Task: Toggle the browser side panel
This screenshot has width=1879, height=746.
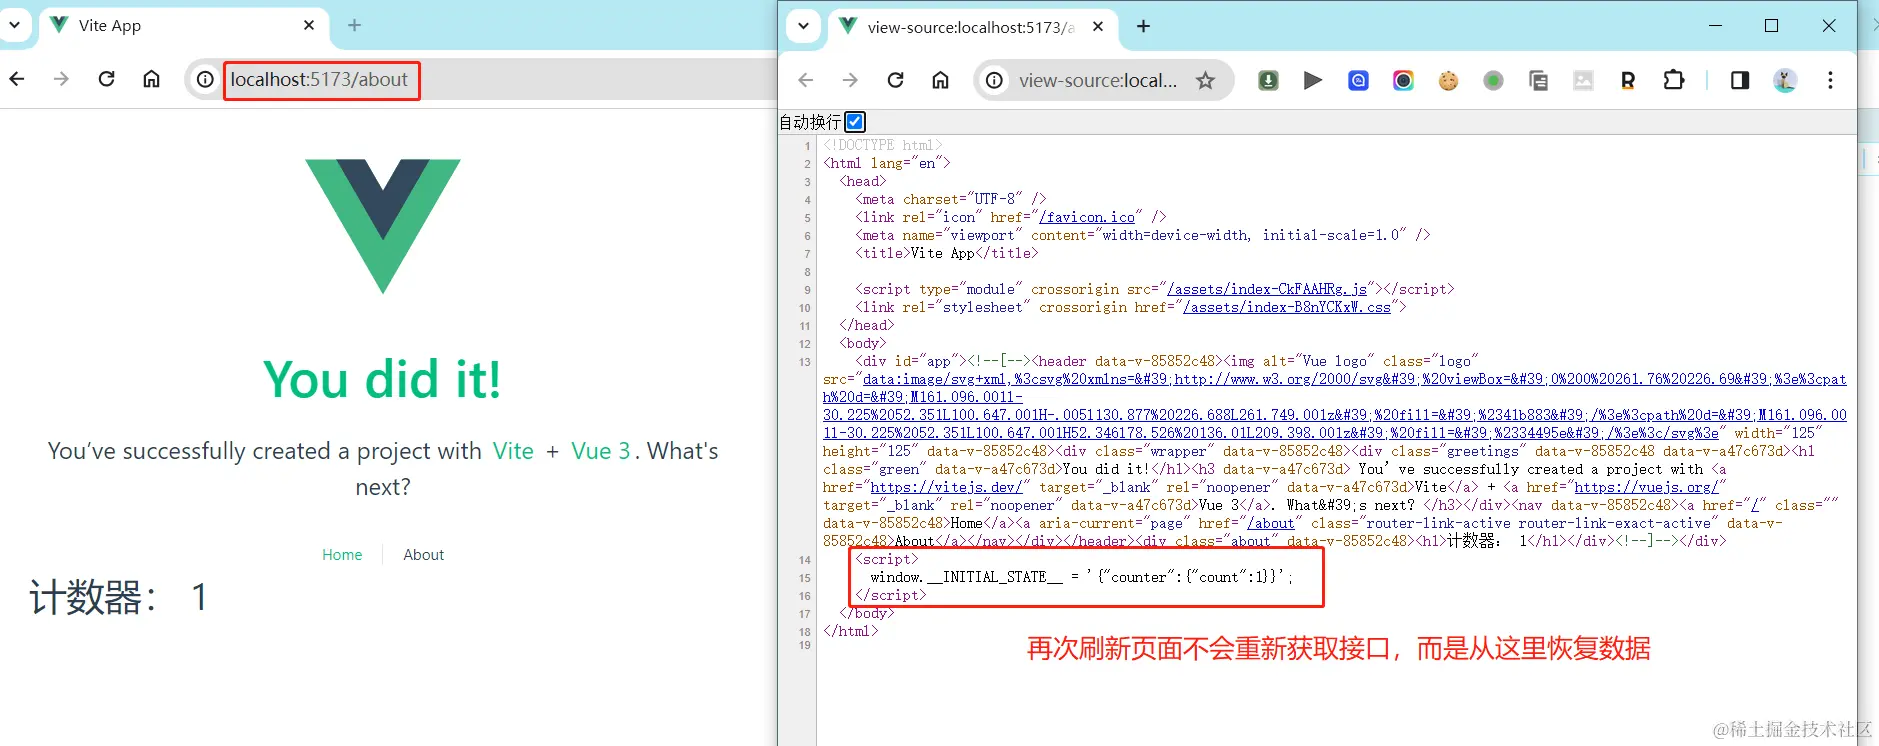Action: [x=1740, y=80]
